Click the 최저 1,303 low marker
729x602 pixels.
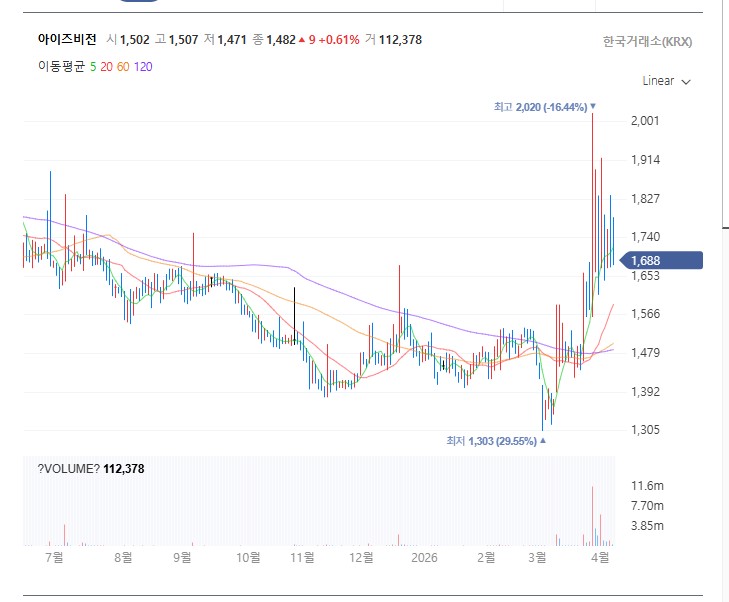(496, 441)
